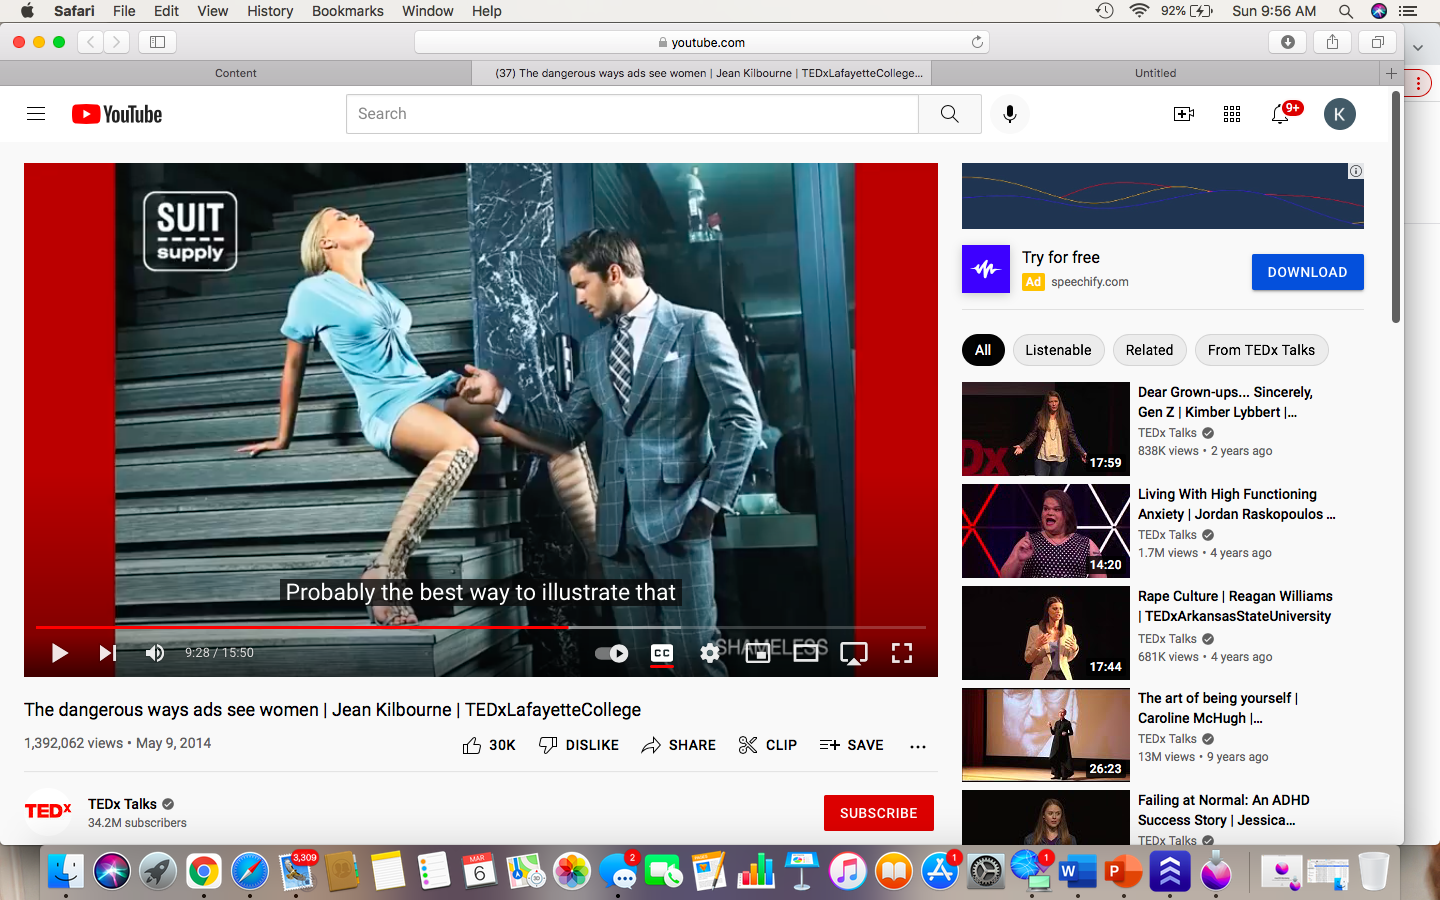Play the video
Image resolution: width=1440 pixels, height=900 pixels.
[x=60, y=653]
